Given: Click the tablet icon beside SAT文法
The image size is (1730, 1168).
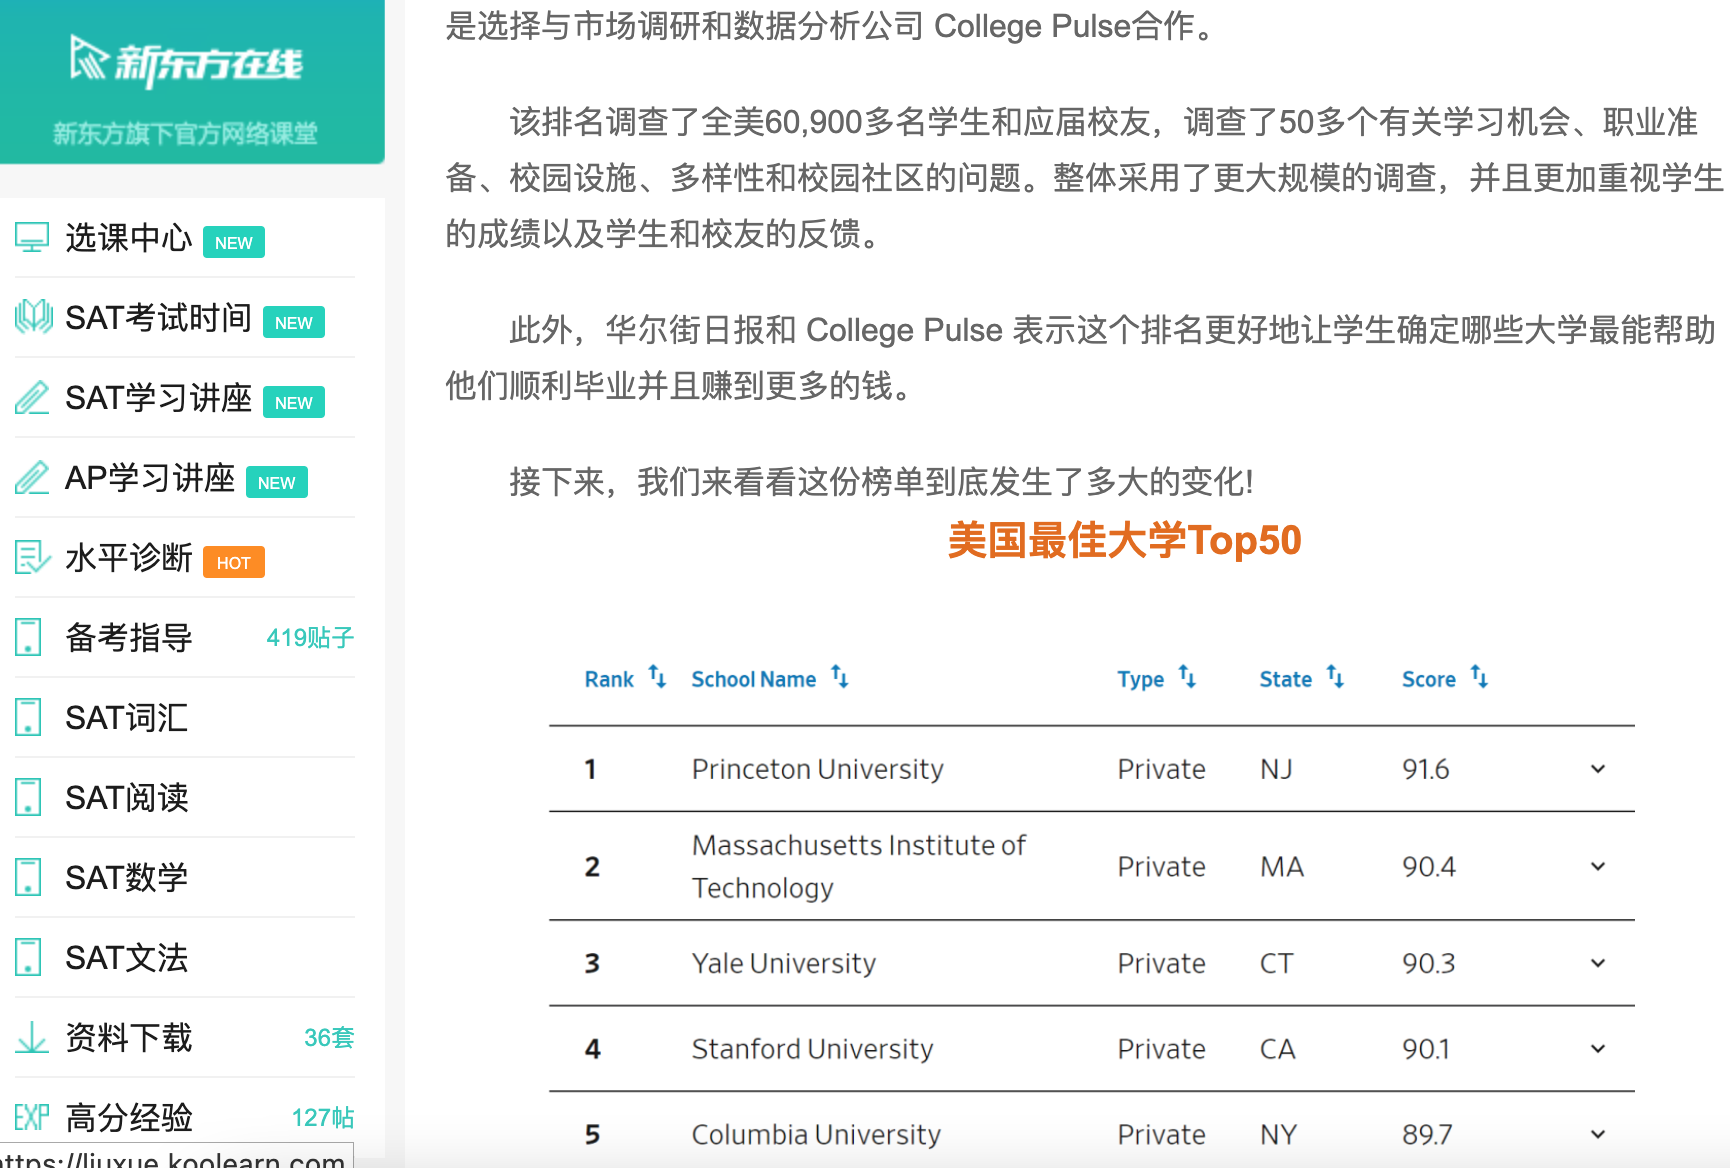Looking at the screenshot, I should 28,957.
